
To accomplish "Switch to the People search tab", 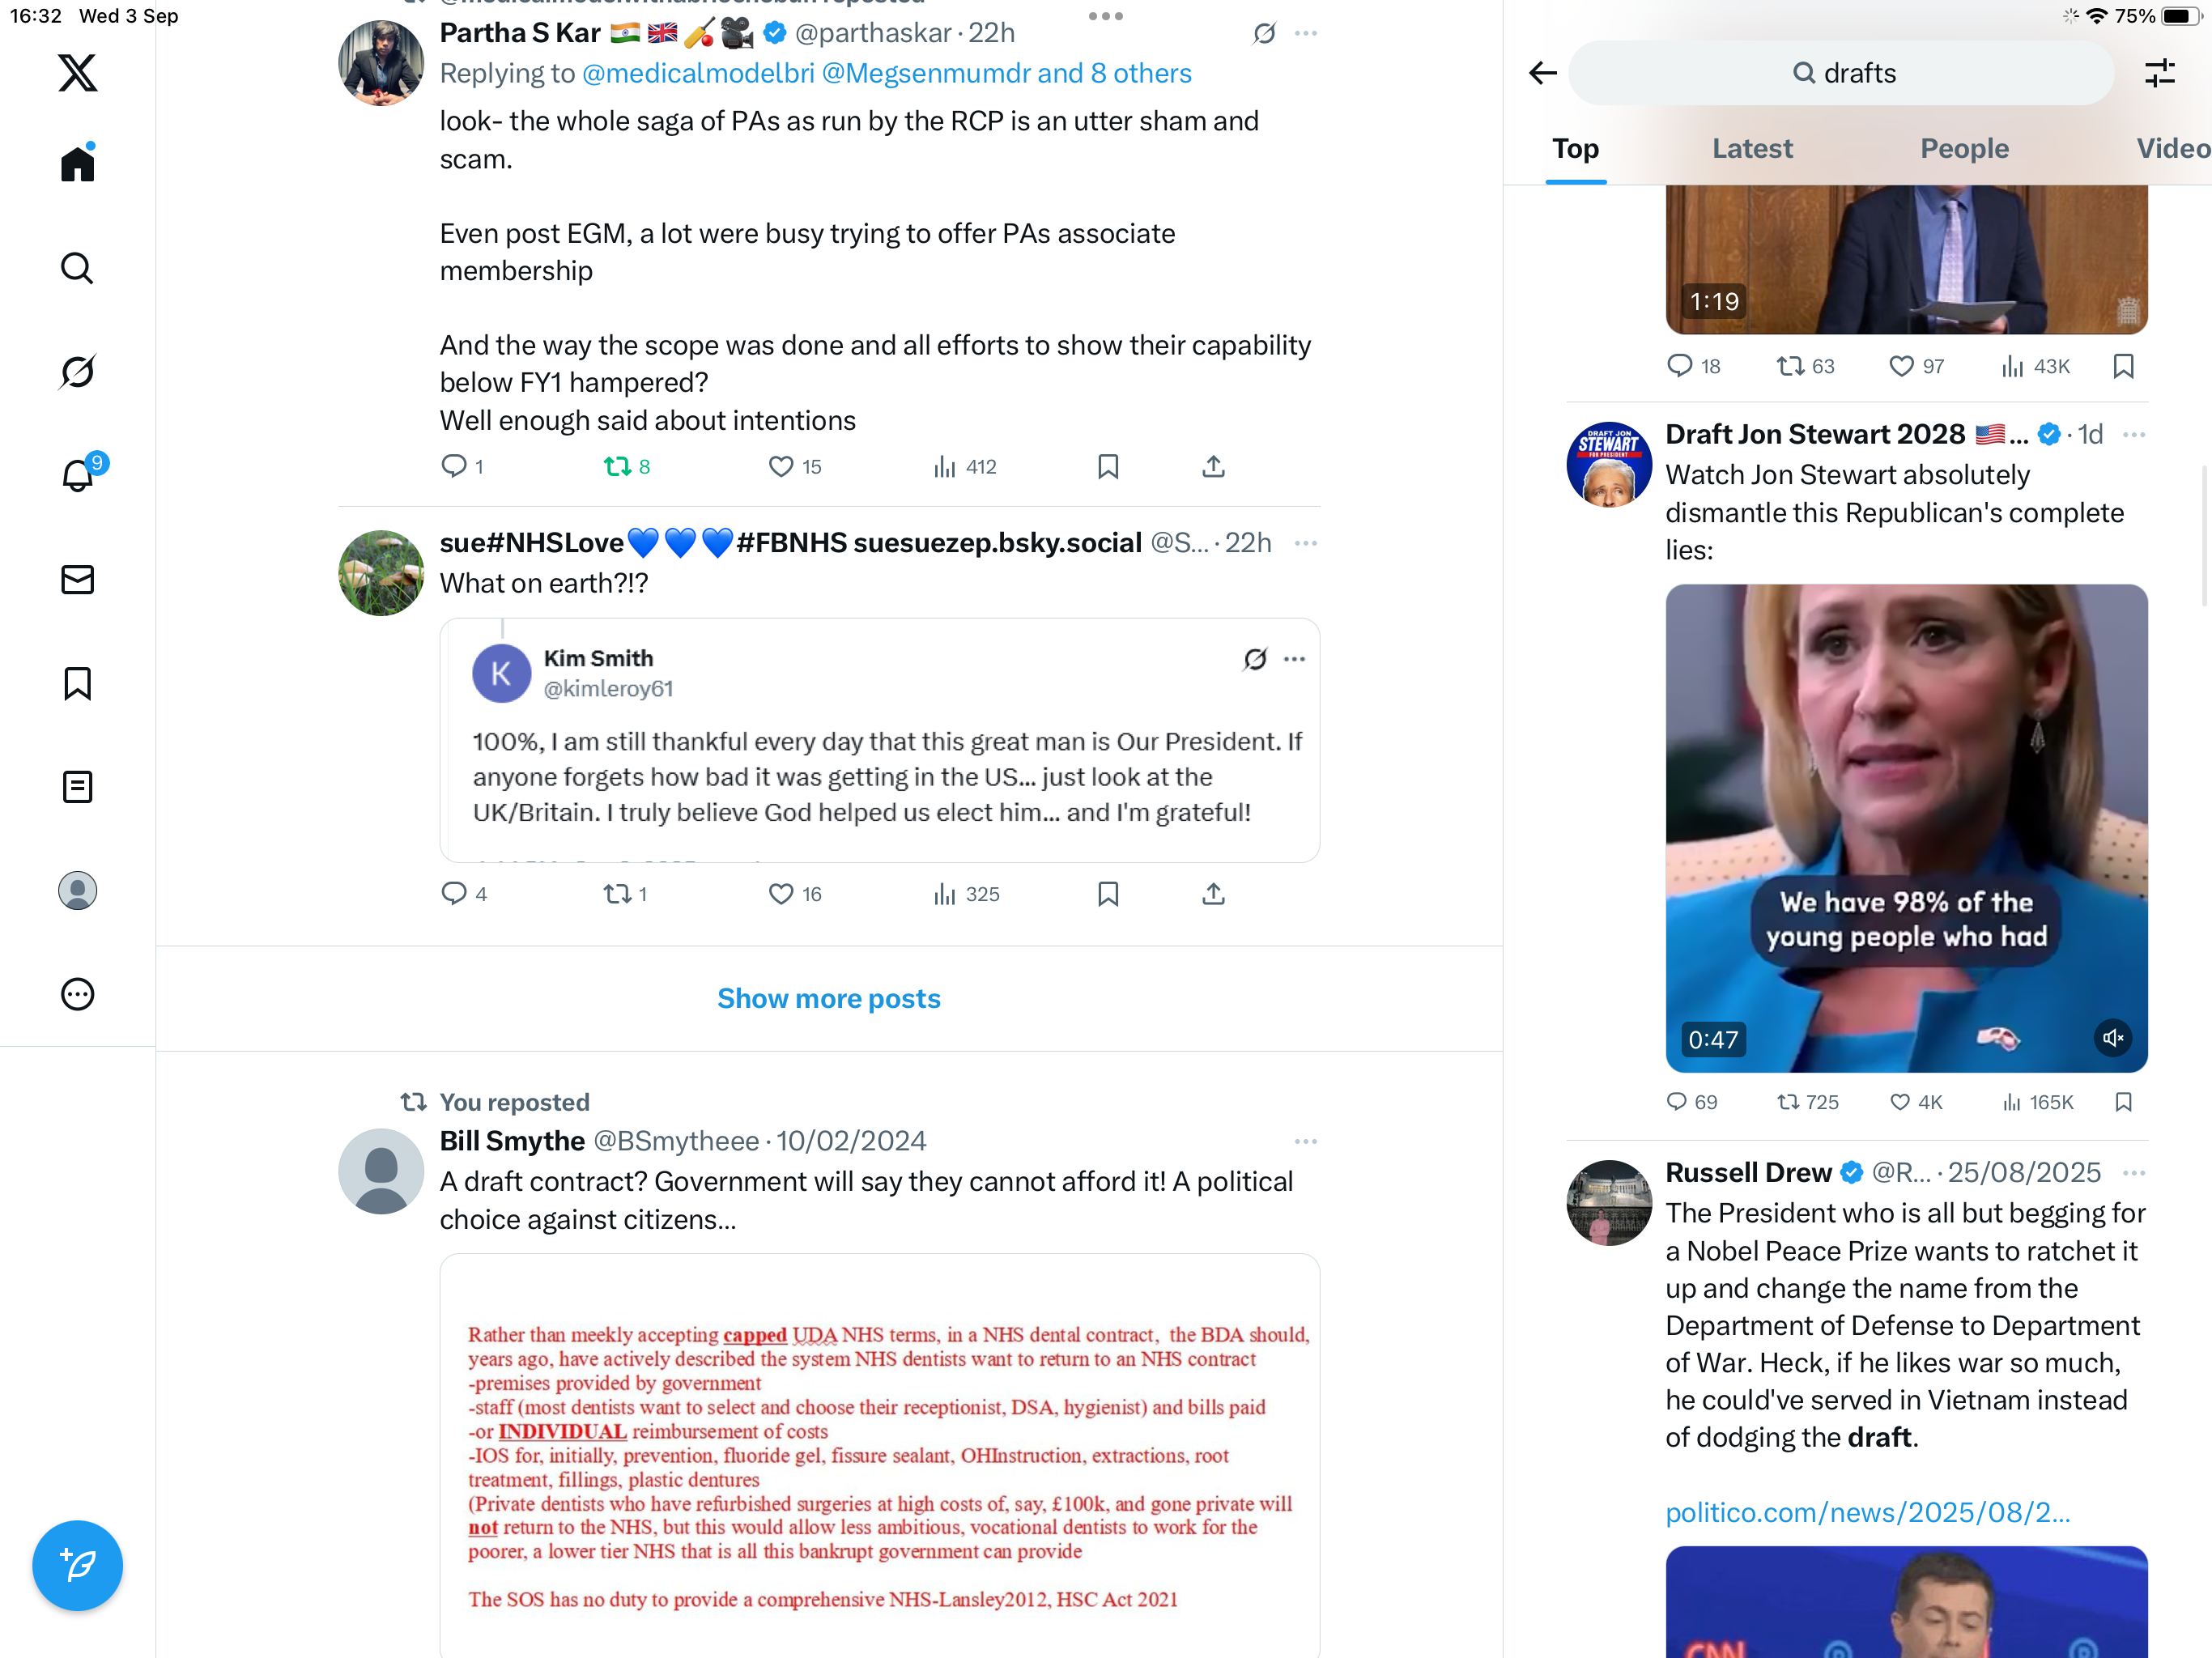I will tap(1964, 149).
